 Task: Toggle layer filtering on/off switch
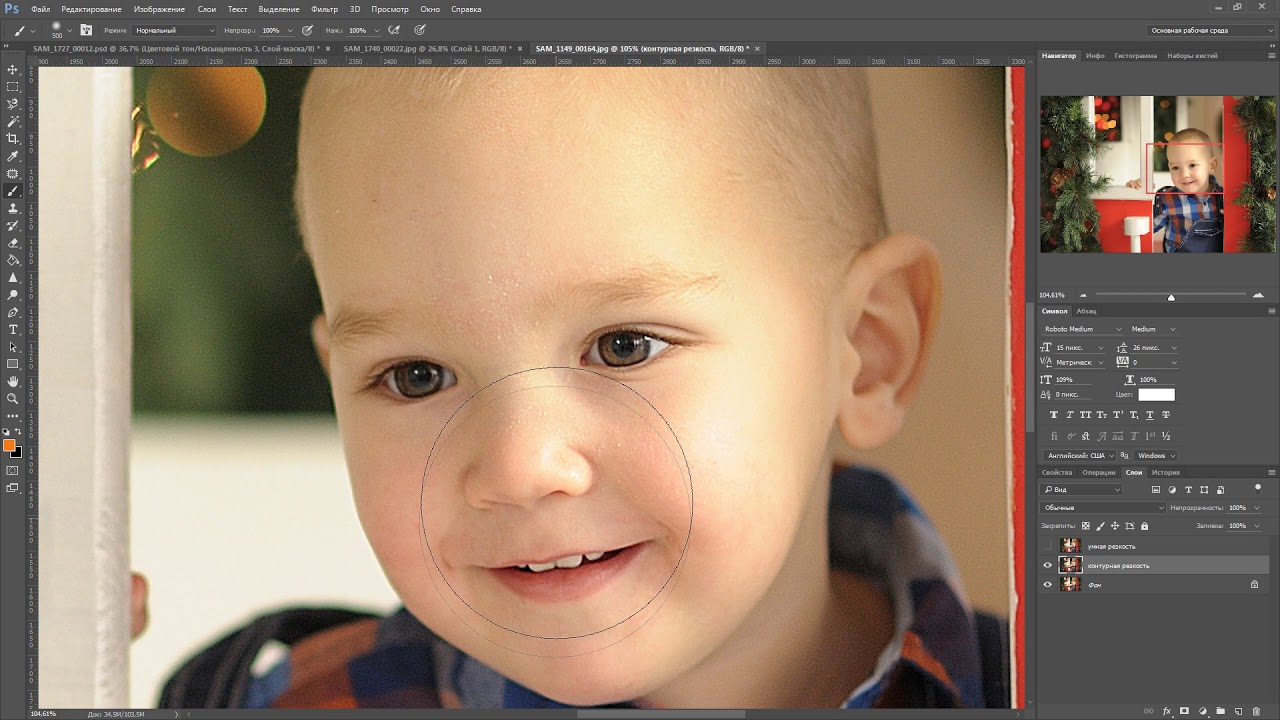click(x=1258, y=488)
